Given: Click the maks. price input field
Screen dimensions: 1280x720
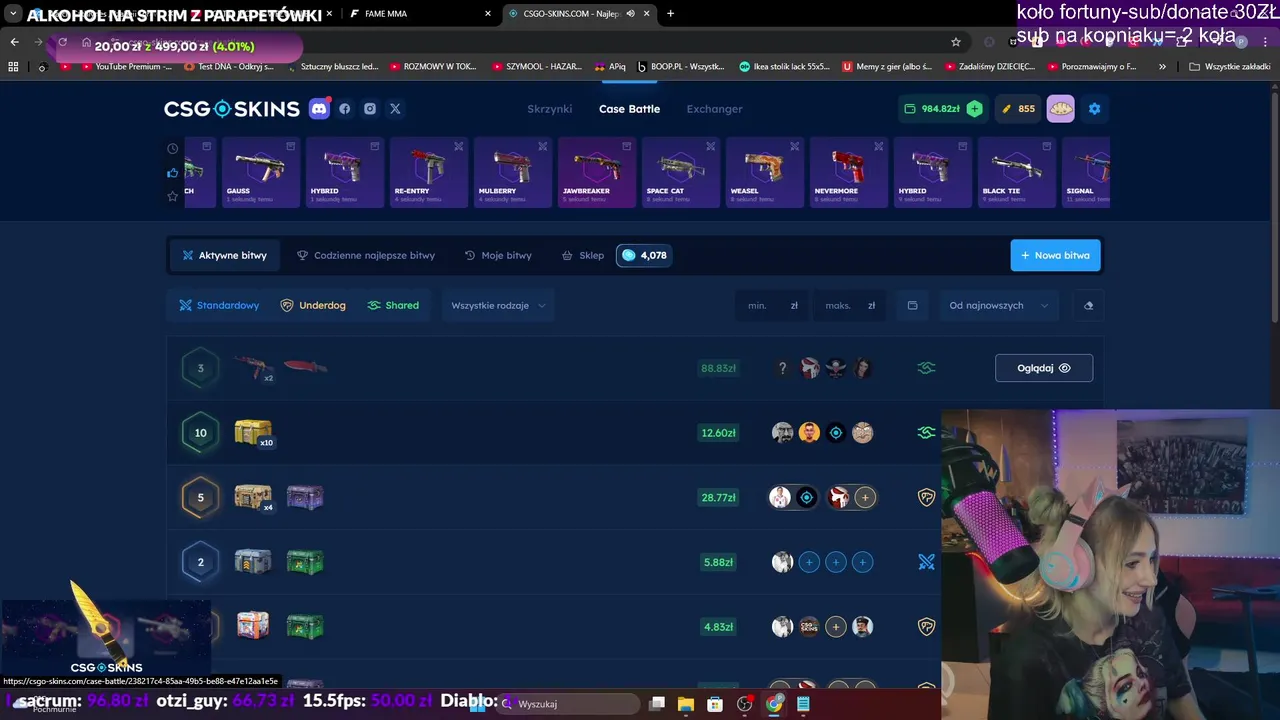Looking at the screenshot, I should 849,305.
